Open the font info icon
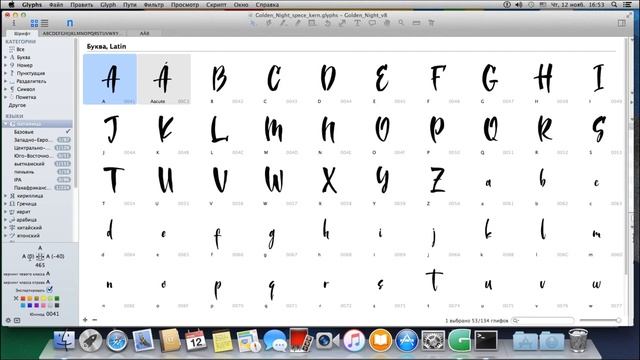The height and width of the screenshot is (360, 640). tap(14, 23)
